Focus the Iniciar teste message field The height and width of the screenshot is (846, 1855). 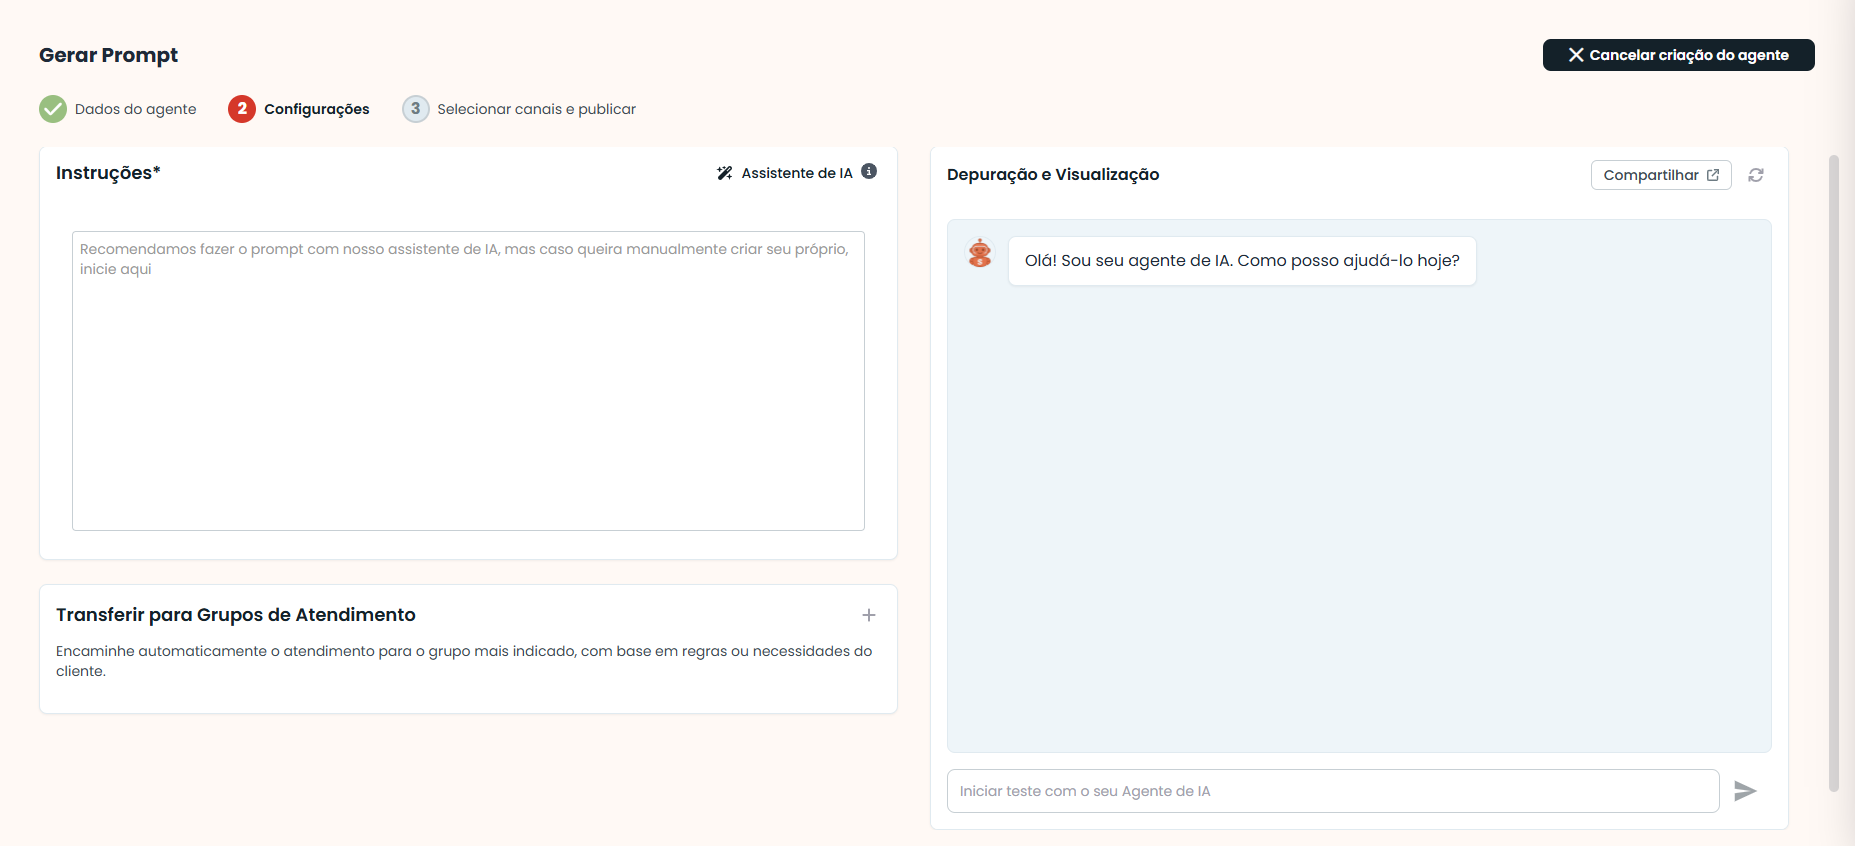pos(1333,791)
